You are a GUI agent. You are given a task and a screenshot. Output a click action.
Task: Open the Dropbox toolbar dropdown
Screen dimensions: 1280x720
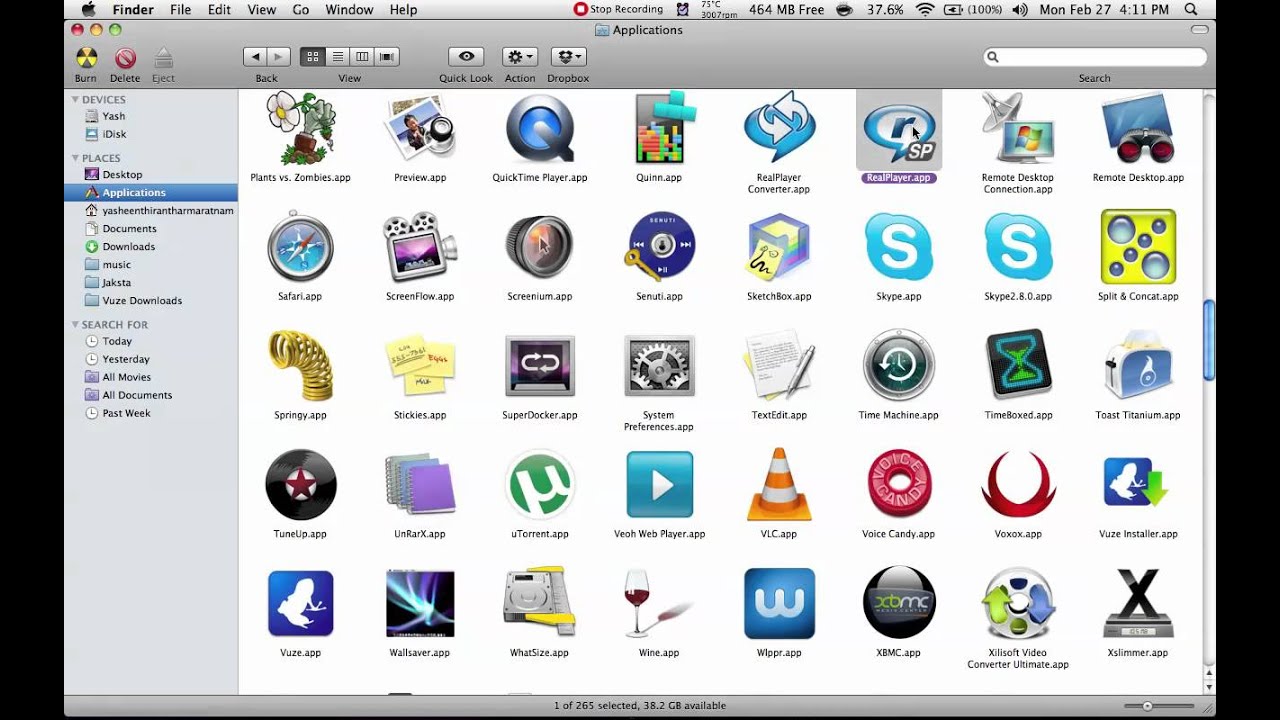point(568,57)
